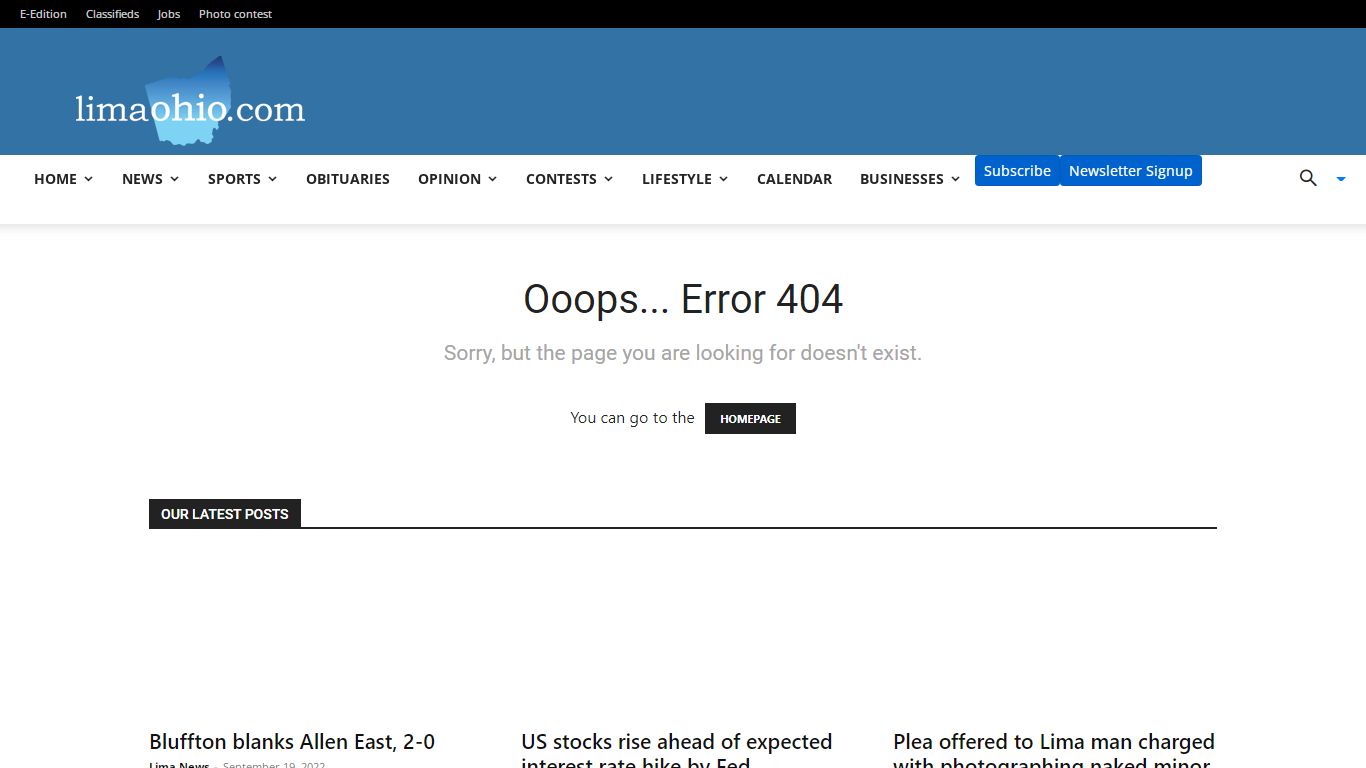
Task: Expand the blue caret beside search
Action: [1341, 179]
